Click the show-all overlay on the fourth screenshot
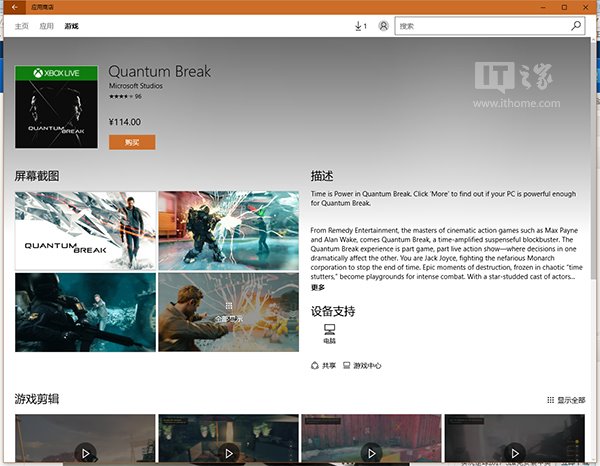 (x=228, y=313)
